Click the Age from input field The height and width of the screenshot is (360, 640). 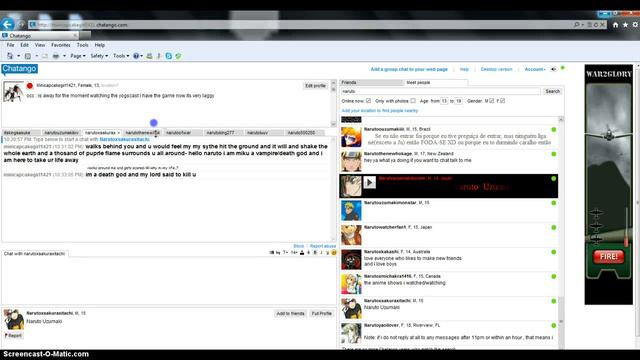444,101
